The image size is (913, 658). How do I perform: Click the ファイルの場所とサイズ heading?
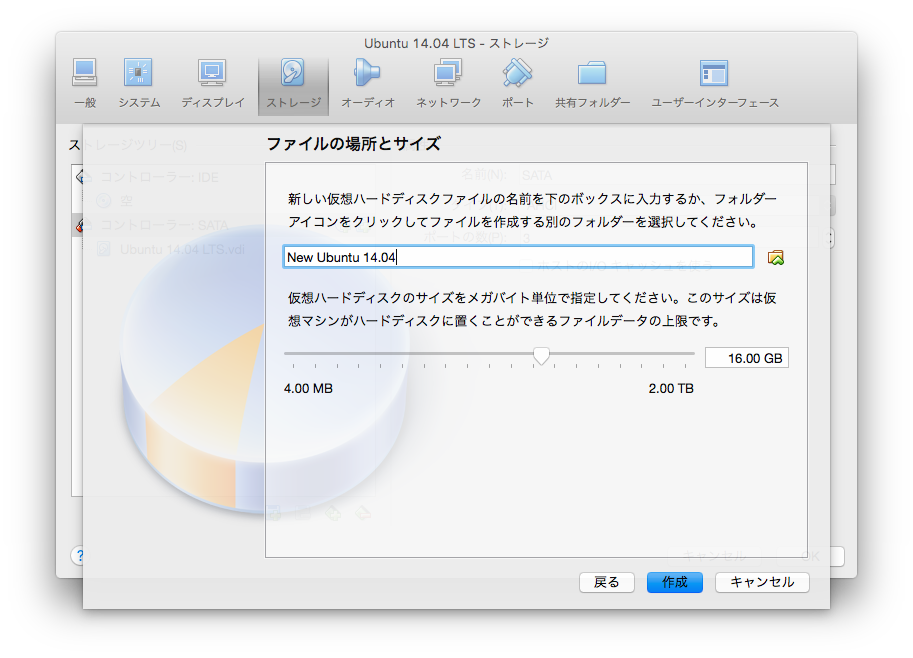(x=353, y=144)
